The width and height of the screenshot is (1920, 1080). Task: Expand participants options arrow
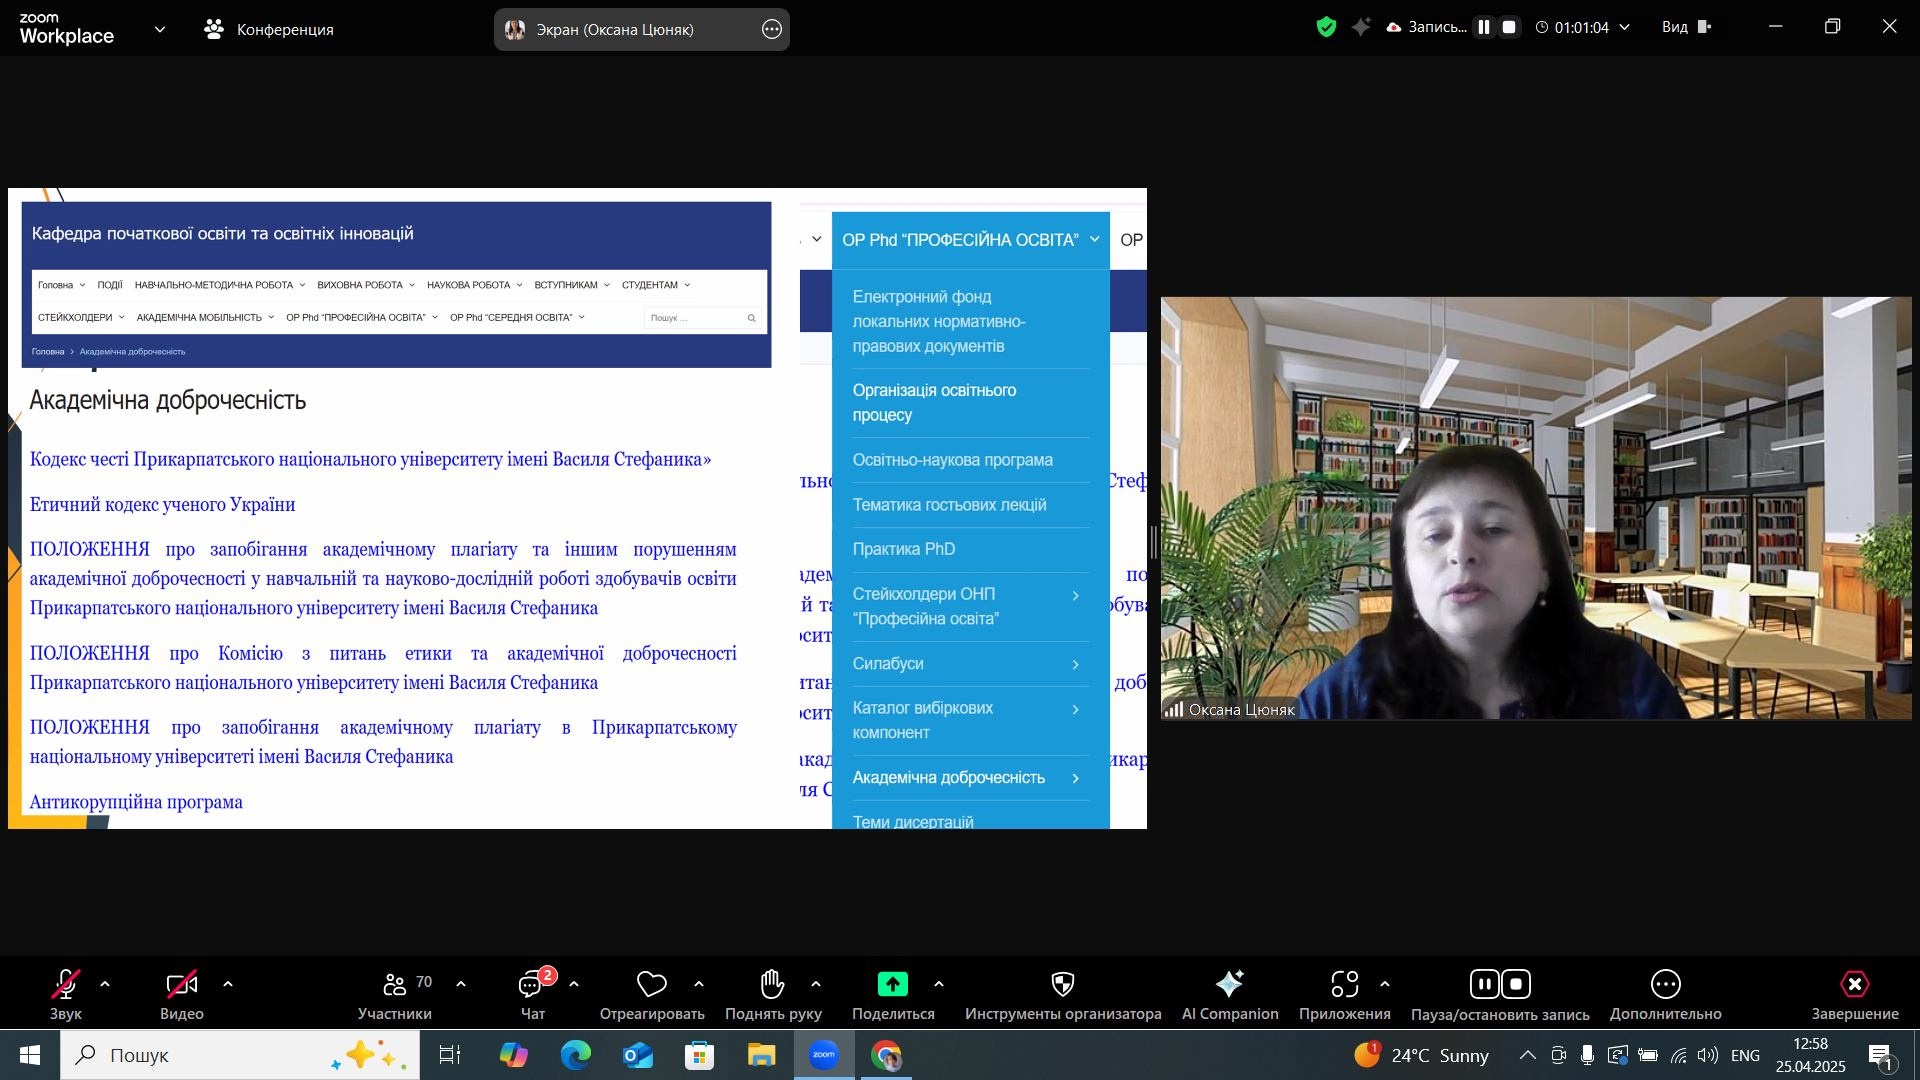click(x=461, y=985)
